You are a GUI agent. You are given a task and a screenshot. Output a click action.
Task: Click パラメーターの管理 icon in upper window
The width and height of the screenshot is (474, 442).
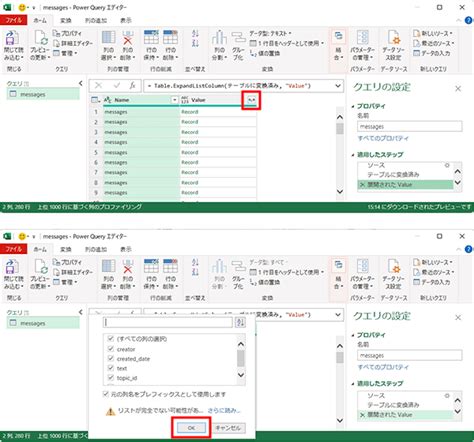pos(362,37)
